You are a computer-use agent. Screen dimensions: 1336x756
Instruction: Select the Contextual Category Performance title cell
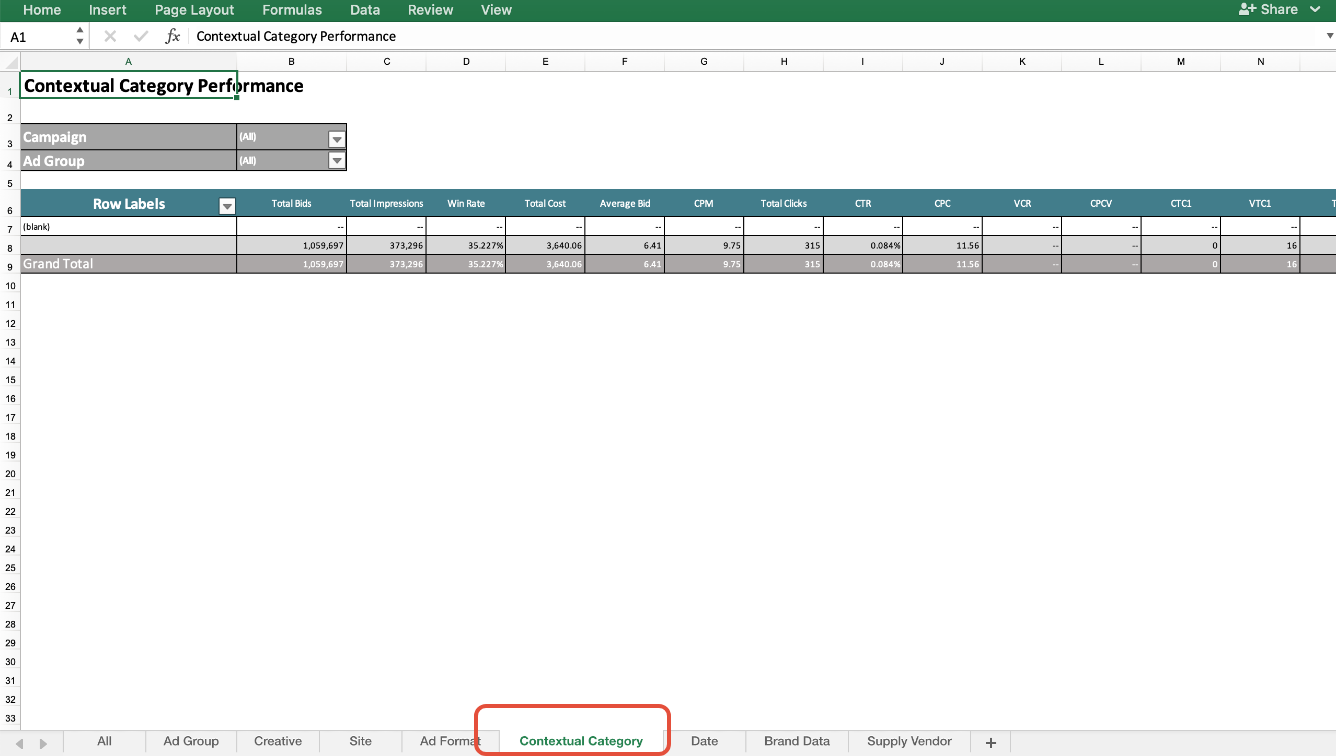coord(128,86)
